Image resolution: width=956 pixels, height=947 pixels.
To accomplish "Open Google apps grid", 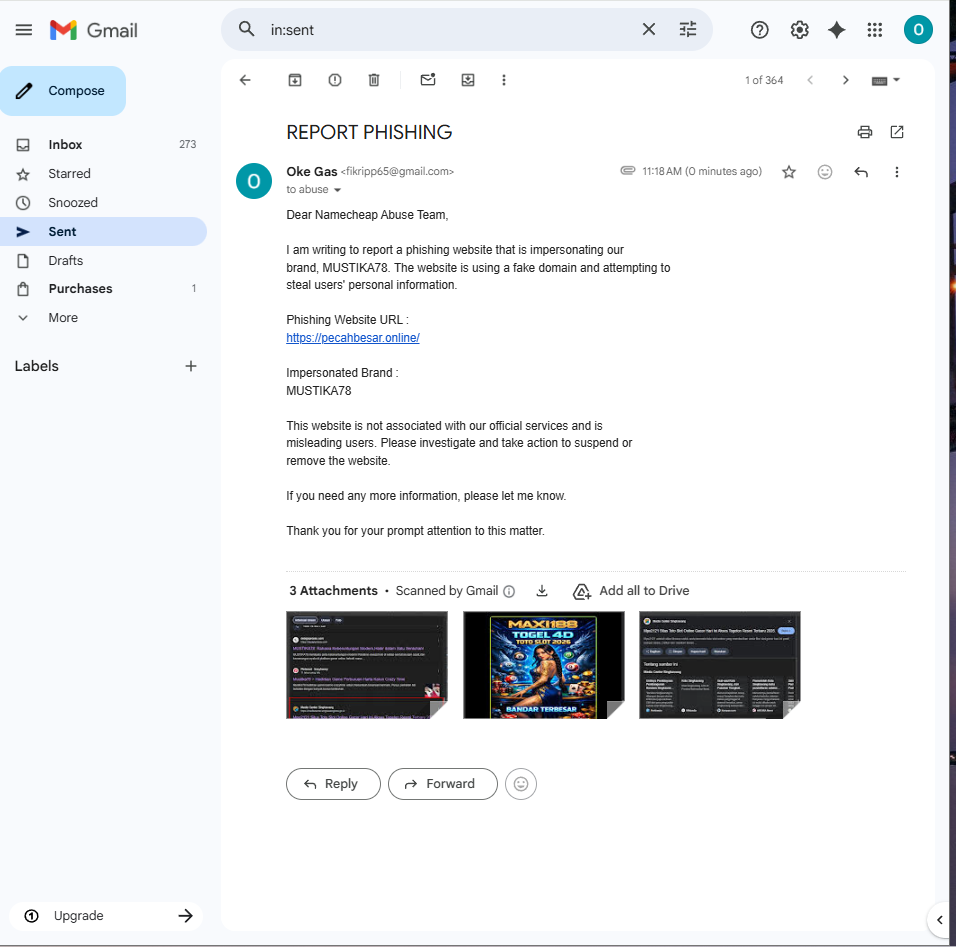I will (x=874, y=30).
